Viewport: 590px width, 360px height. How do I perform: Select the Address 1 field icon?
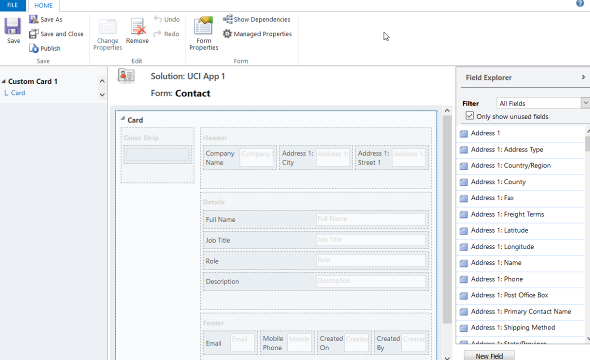click(464, 134)
